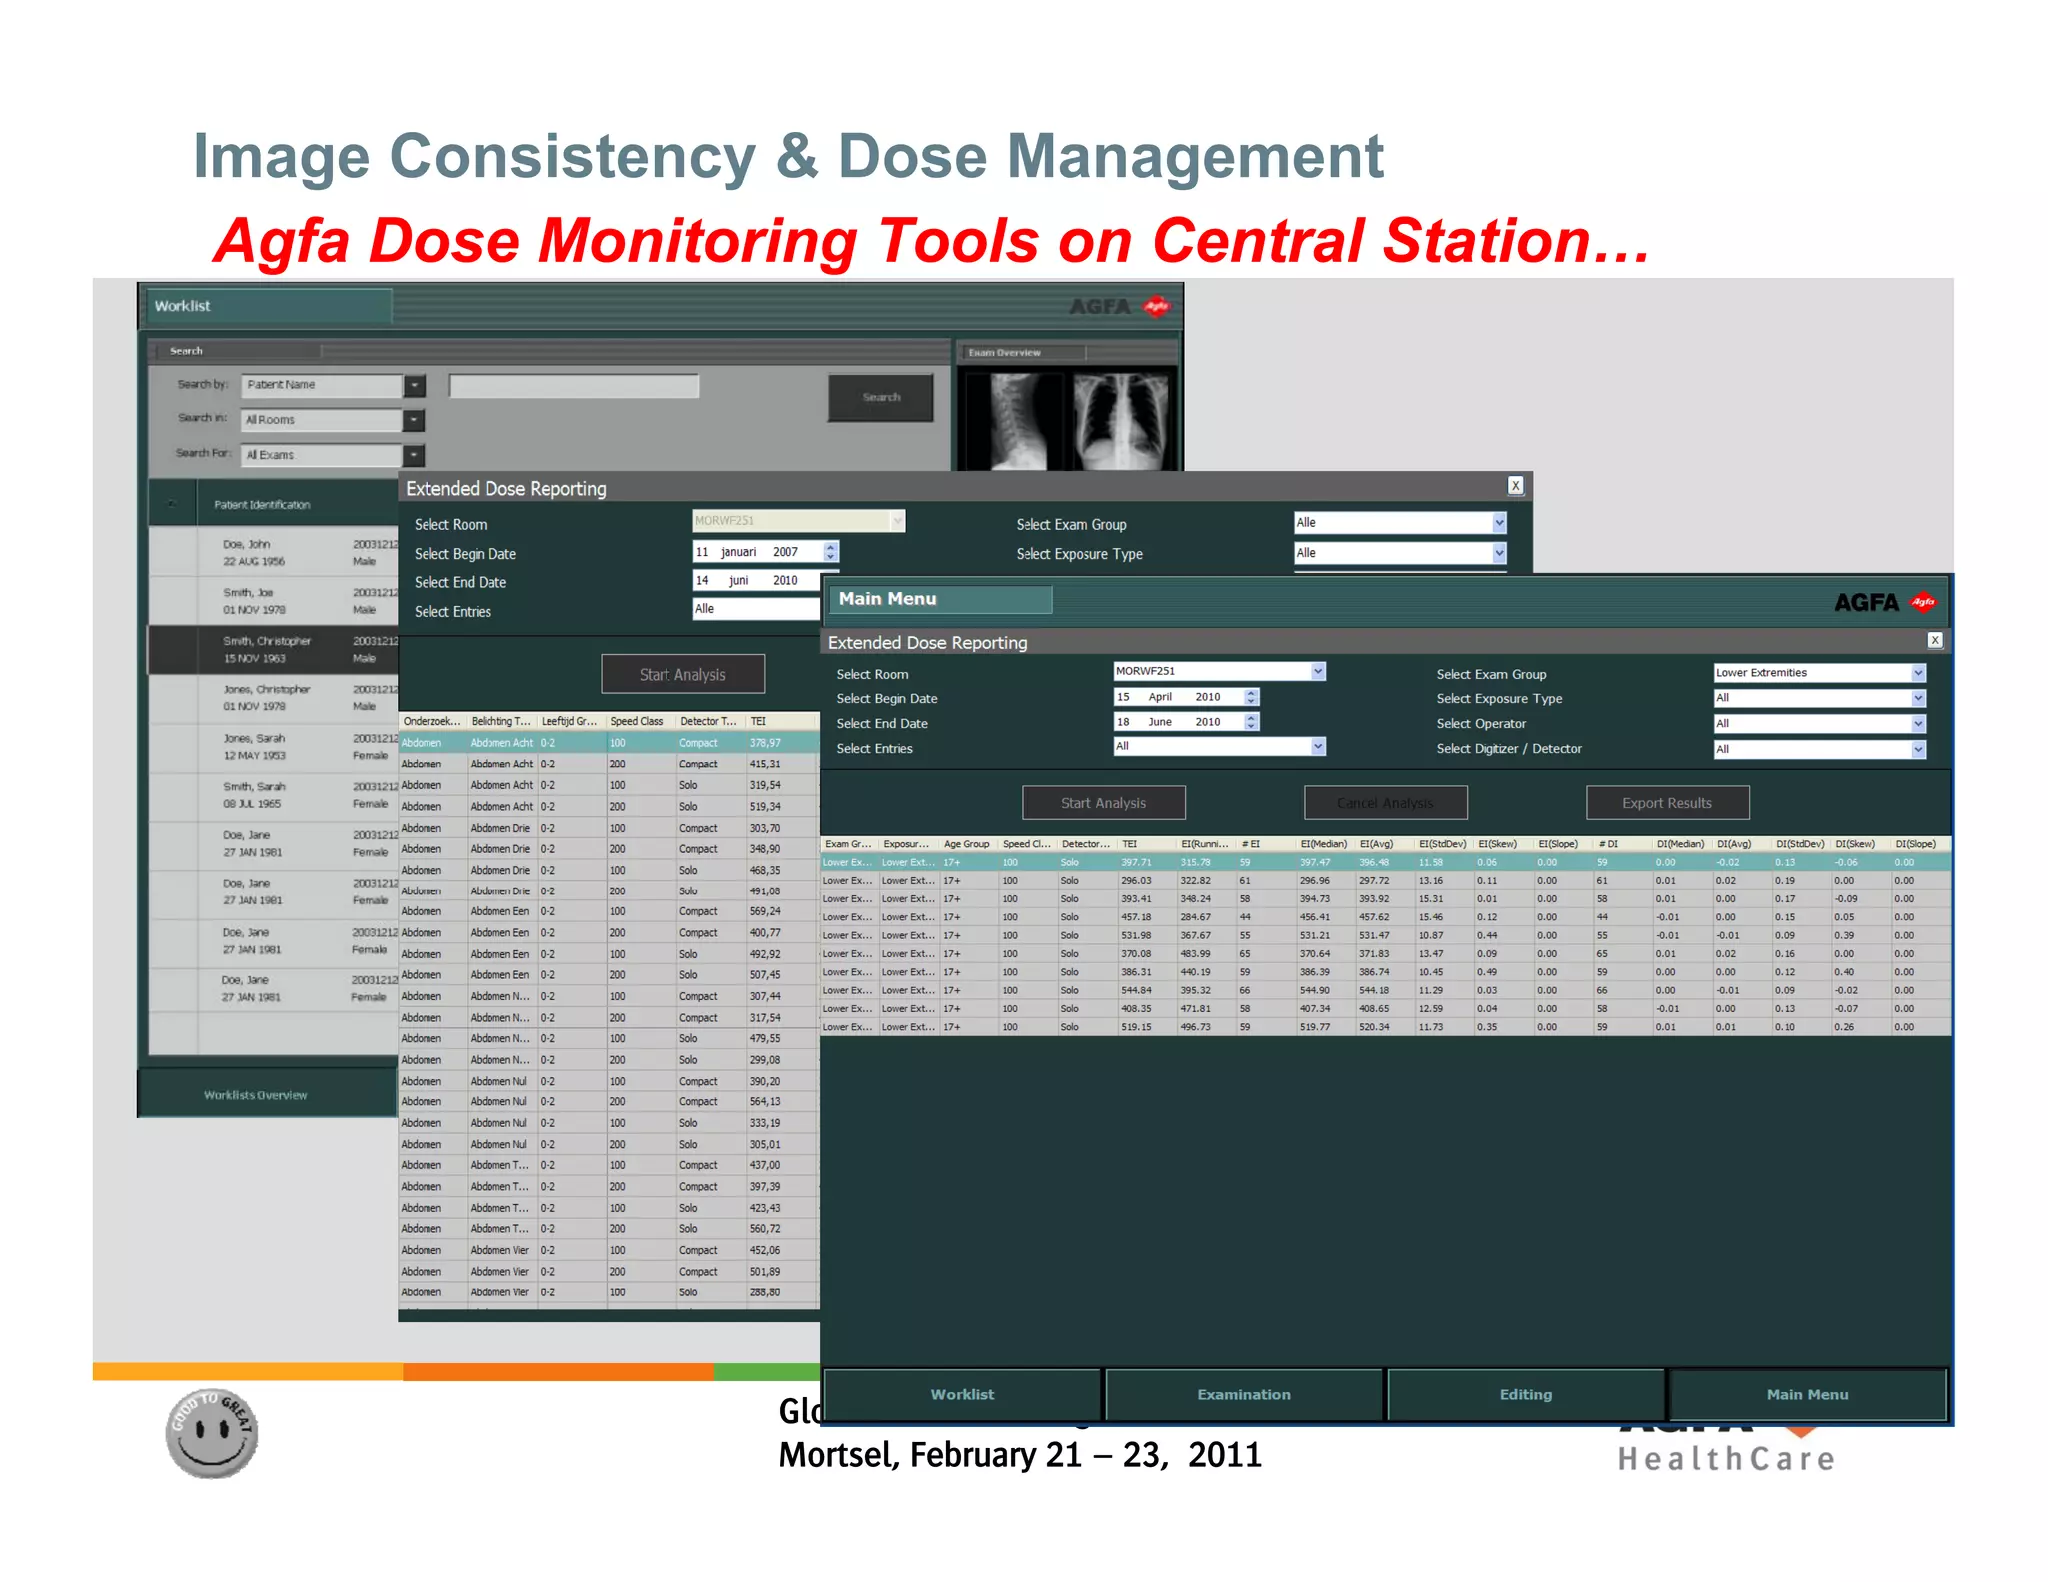The height and width of the screenshot is (1582, 2048).
Task: Click the Main Menu title tab
Action: tap(940, 599)
